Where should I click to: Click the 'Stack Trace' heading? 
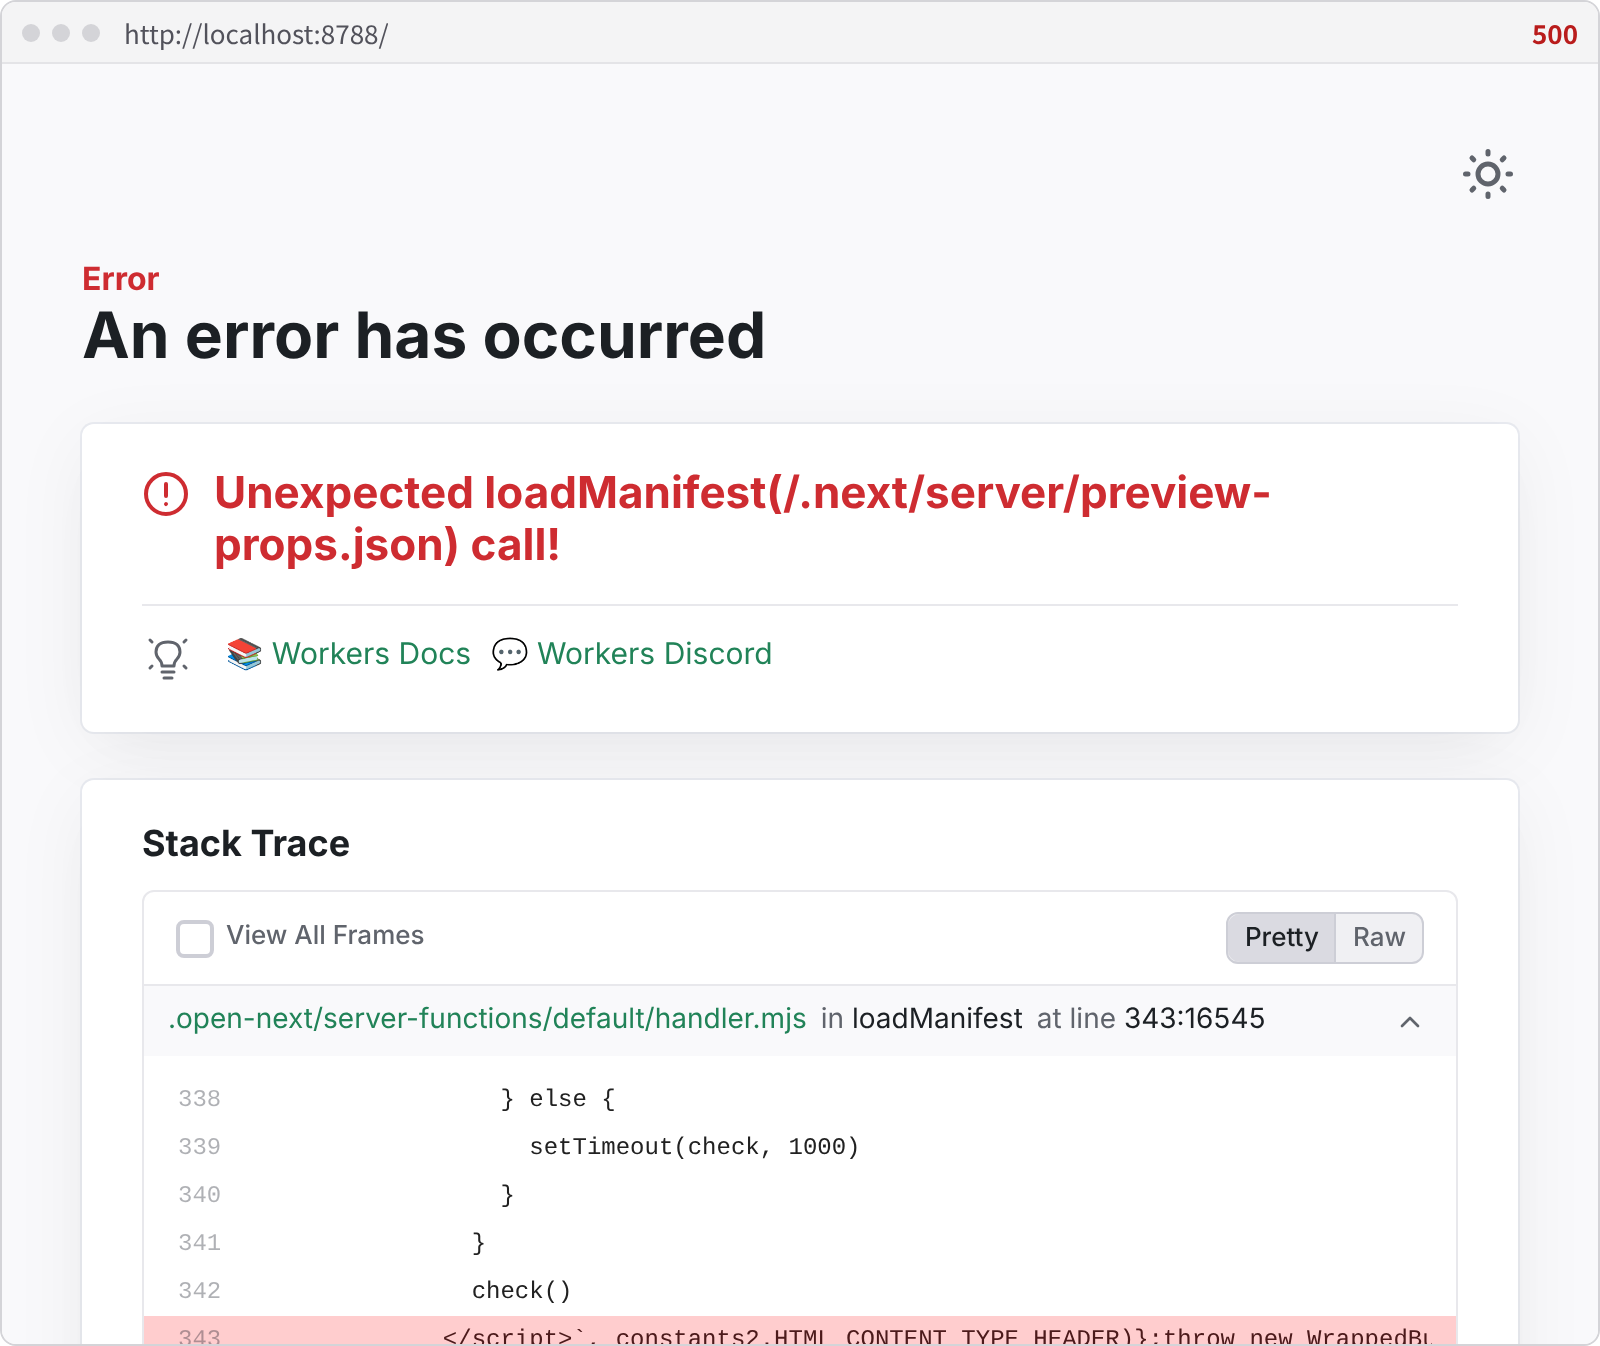point(246,843)
